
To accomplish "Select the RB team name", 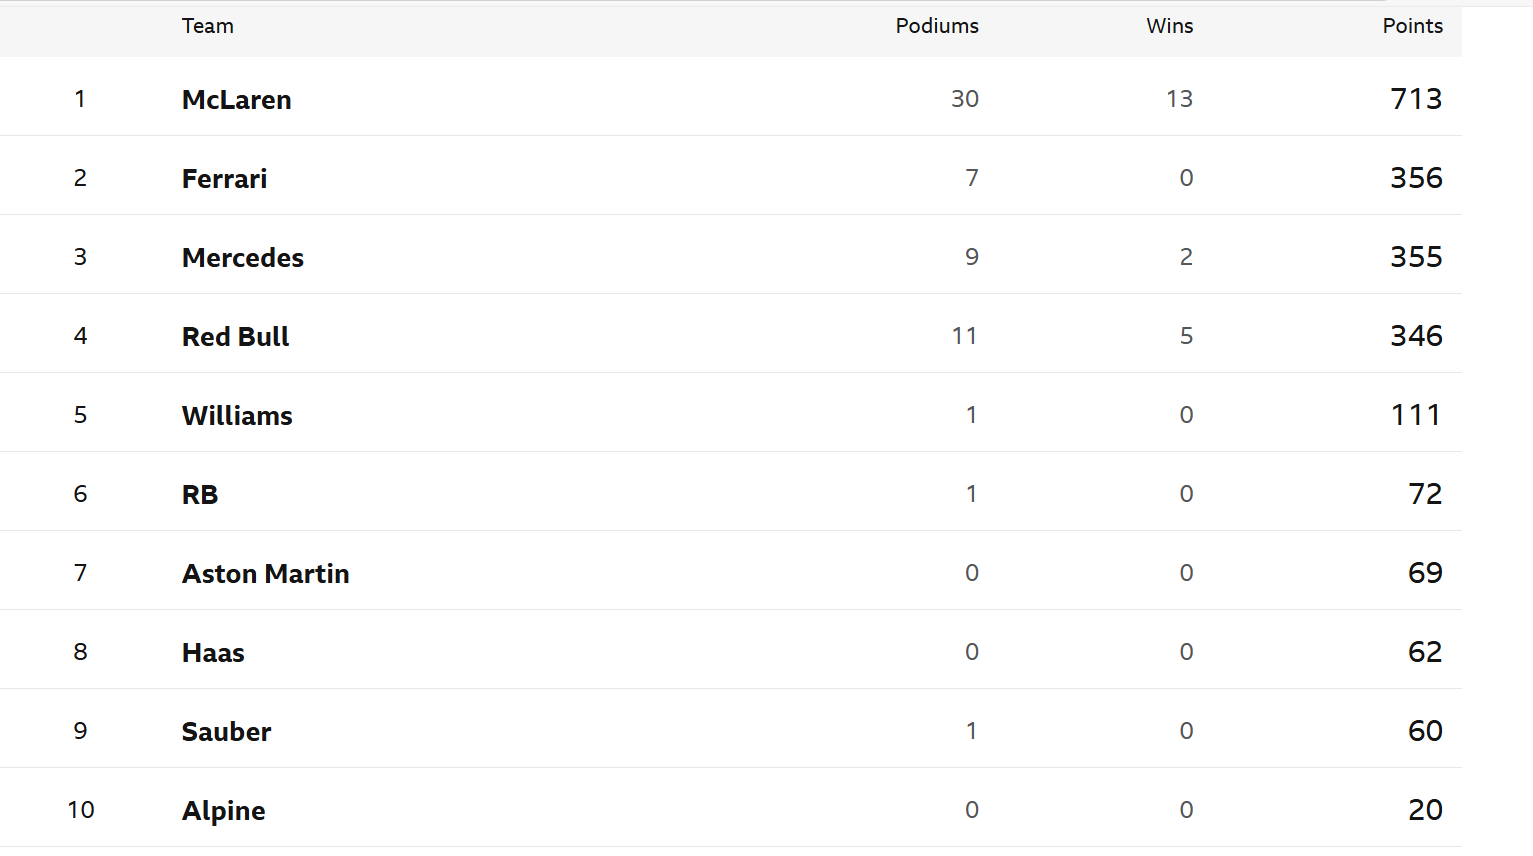I will point(200,495).
